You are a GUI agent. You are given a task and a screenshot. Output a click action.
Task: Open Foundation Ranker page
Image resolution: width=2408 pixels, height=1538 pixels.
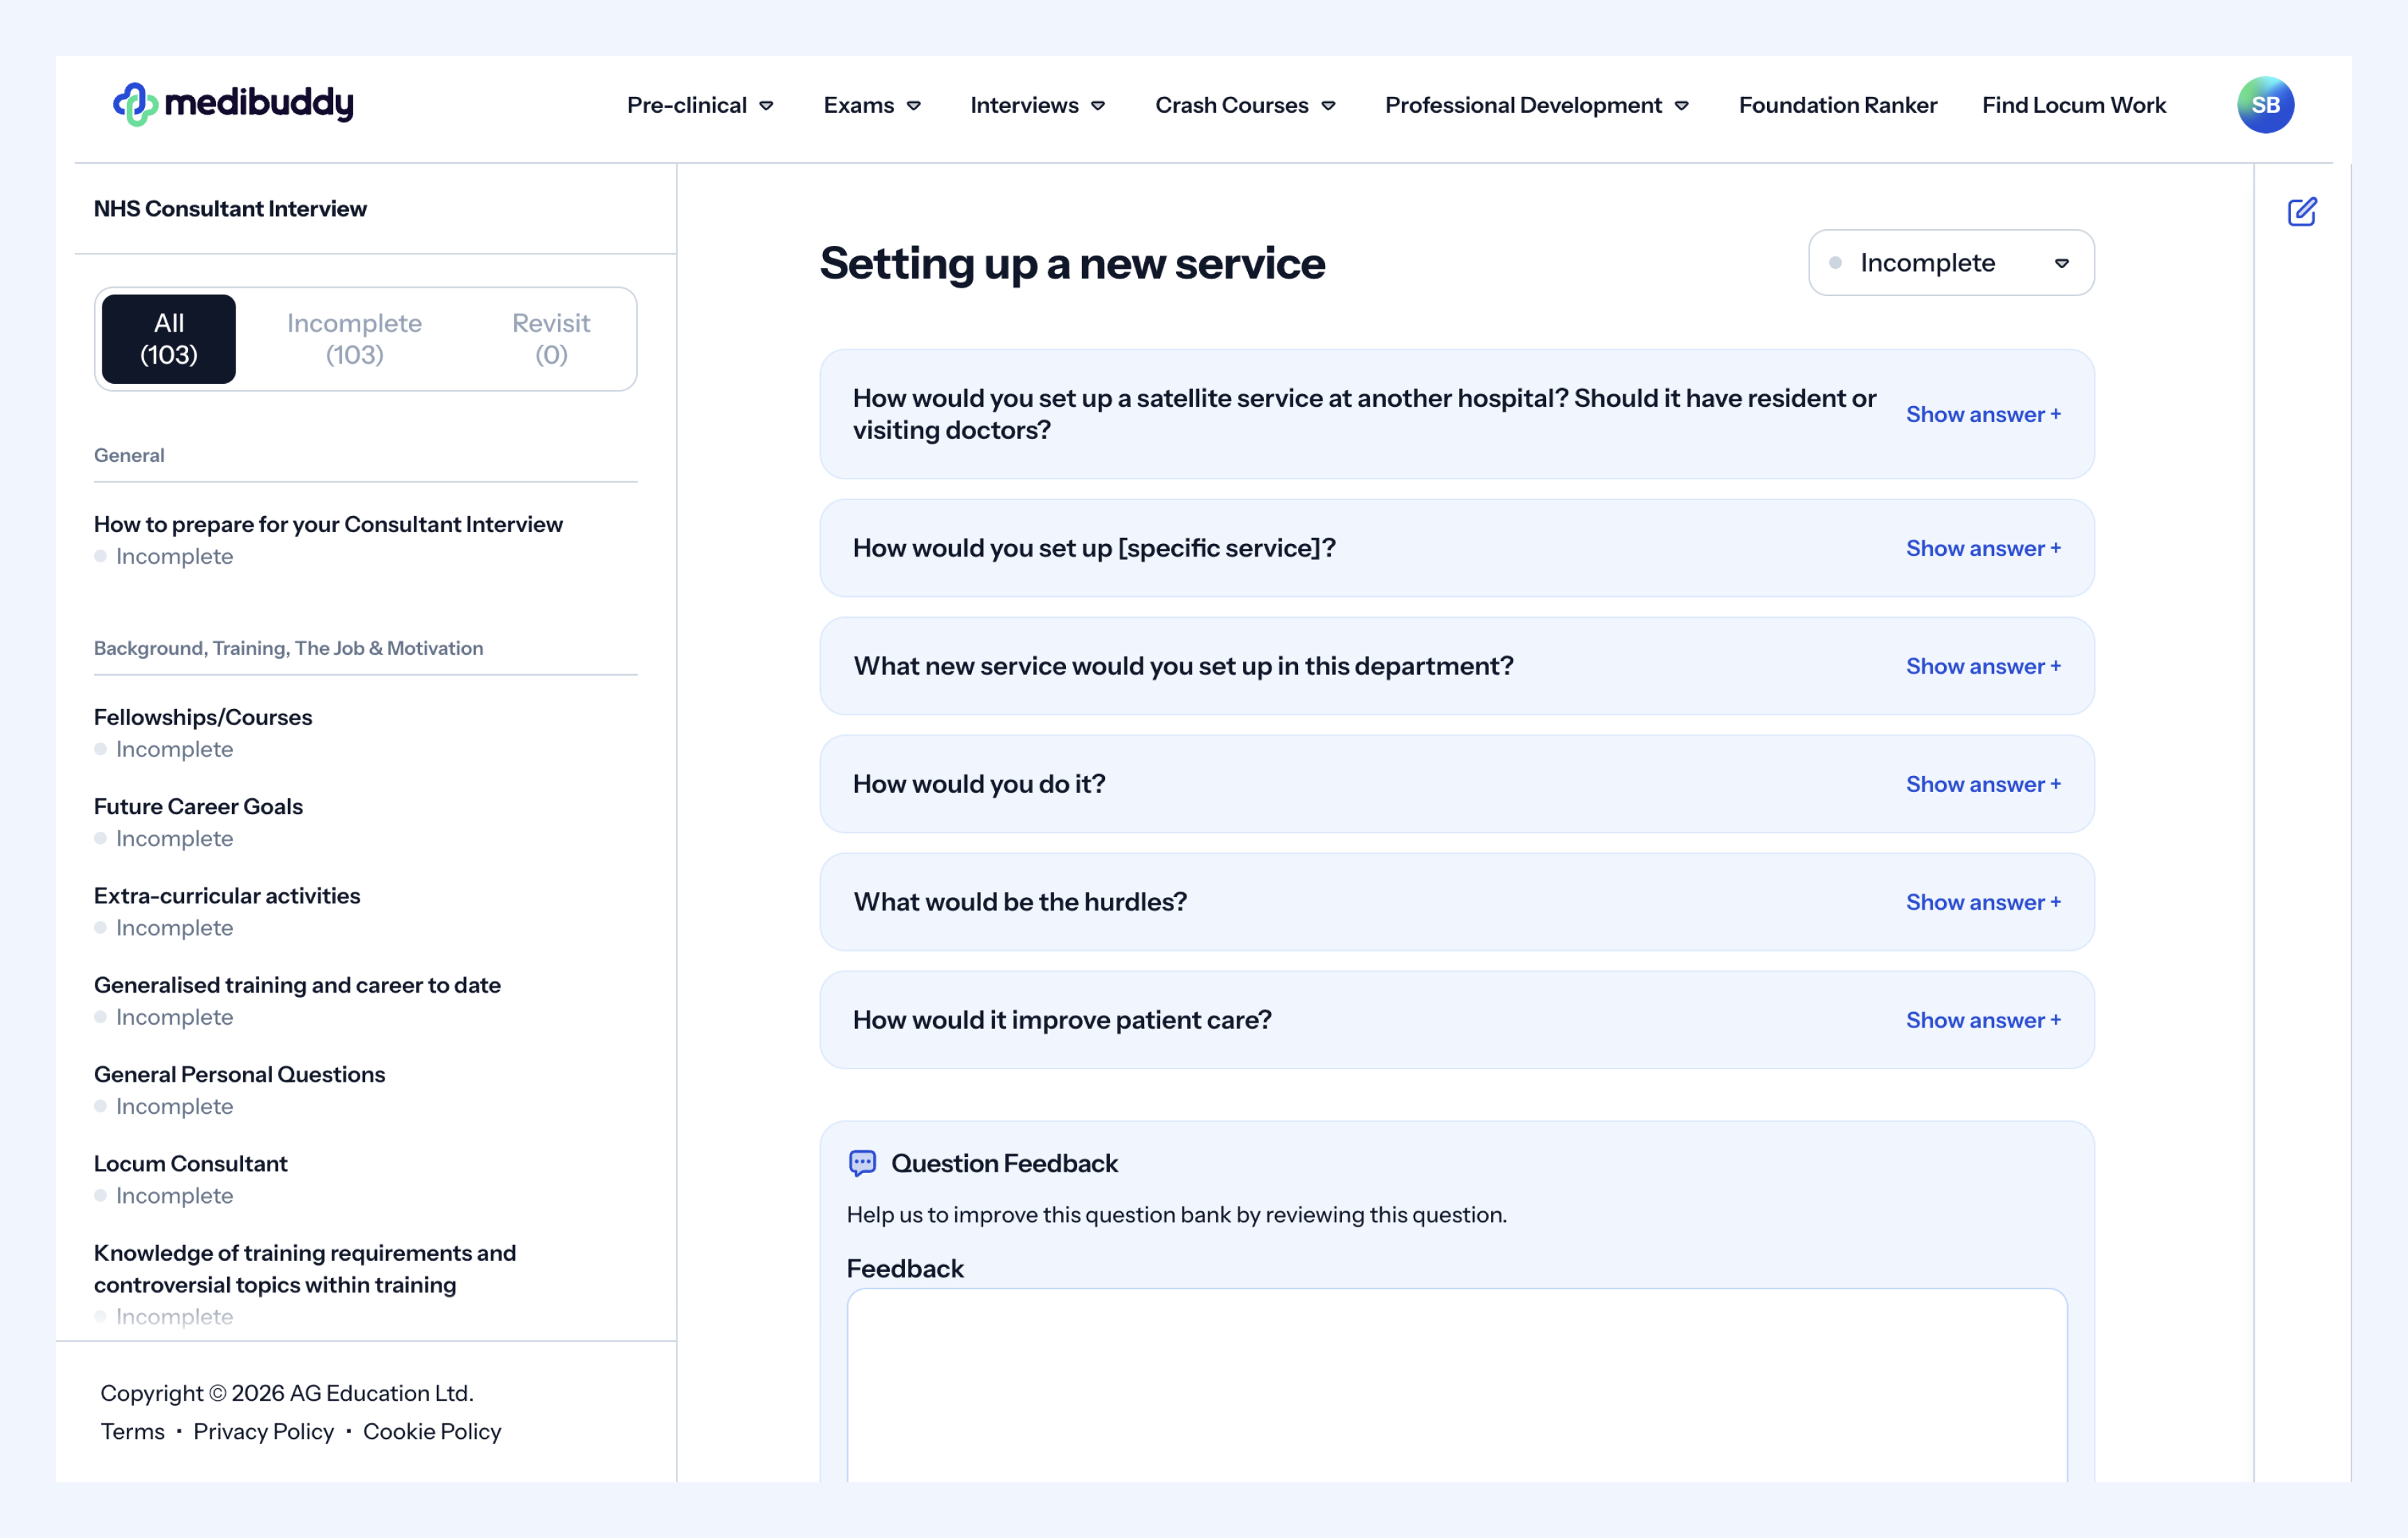click(x=1837, y=105)
